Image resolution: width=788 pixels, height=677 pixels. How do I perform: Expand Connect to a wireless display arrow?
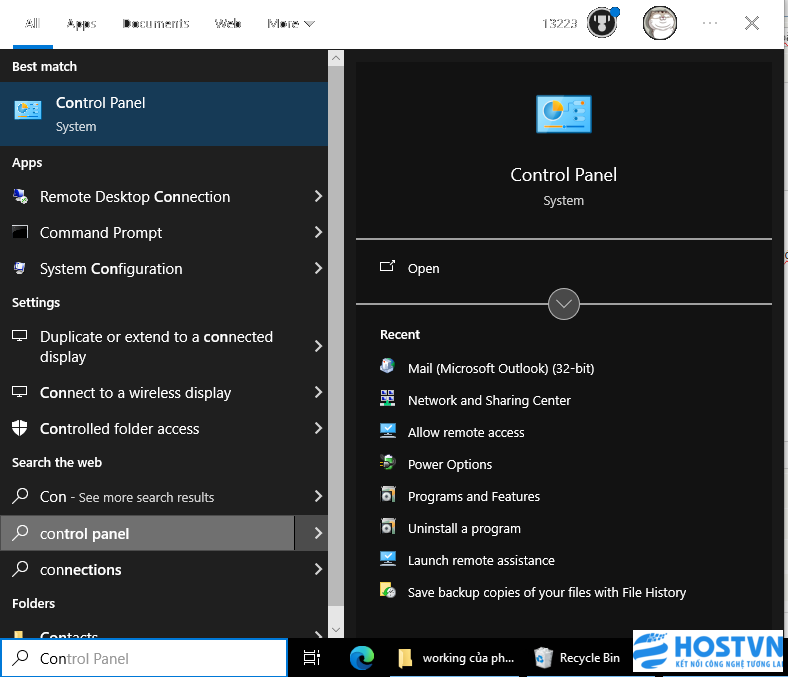point(318,392)
